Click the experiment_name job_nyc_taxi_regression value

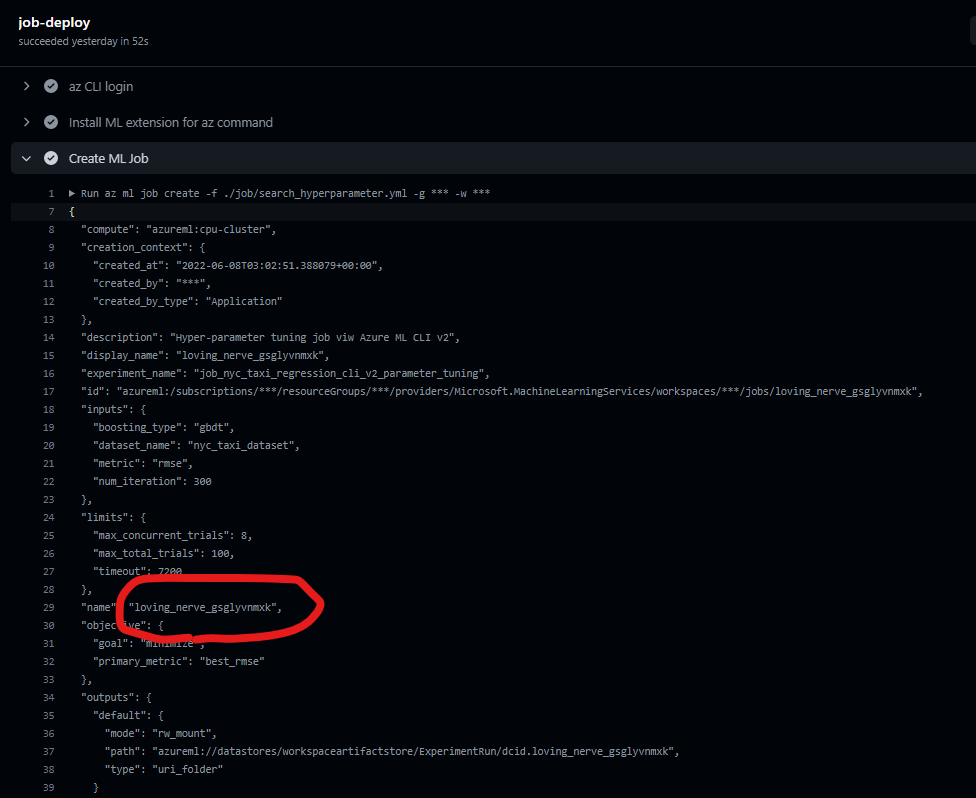tap(339, 374)
